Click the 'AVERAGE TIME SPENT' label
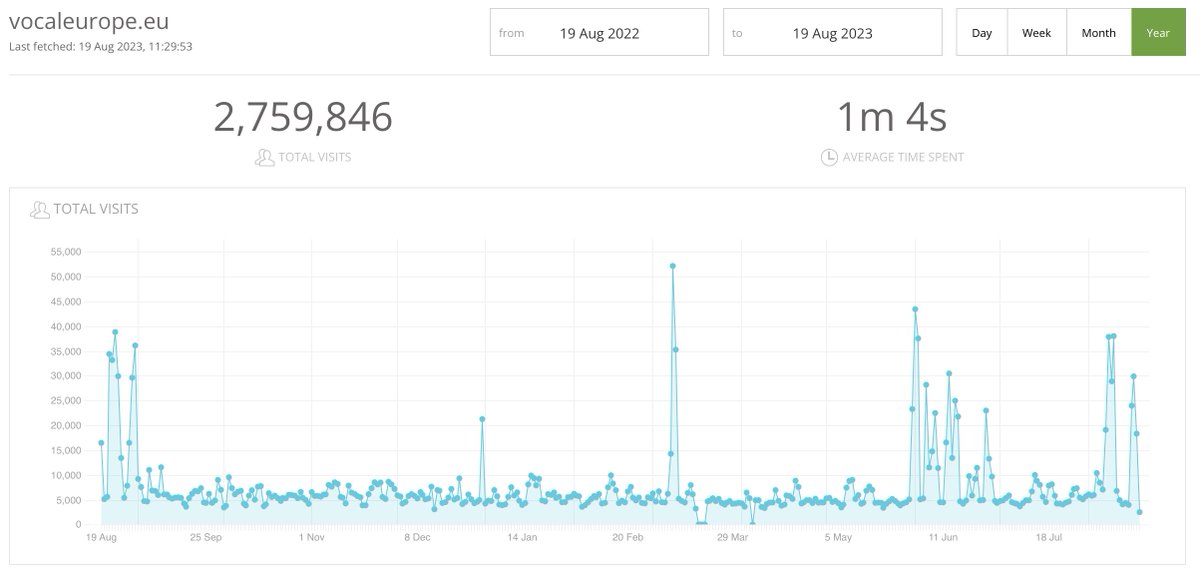The height and width of the screenshot is (578, 1200). (x=903, y=157)
